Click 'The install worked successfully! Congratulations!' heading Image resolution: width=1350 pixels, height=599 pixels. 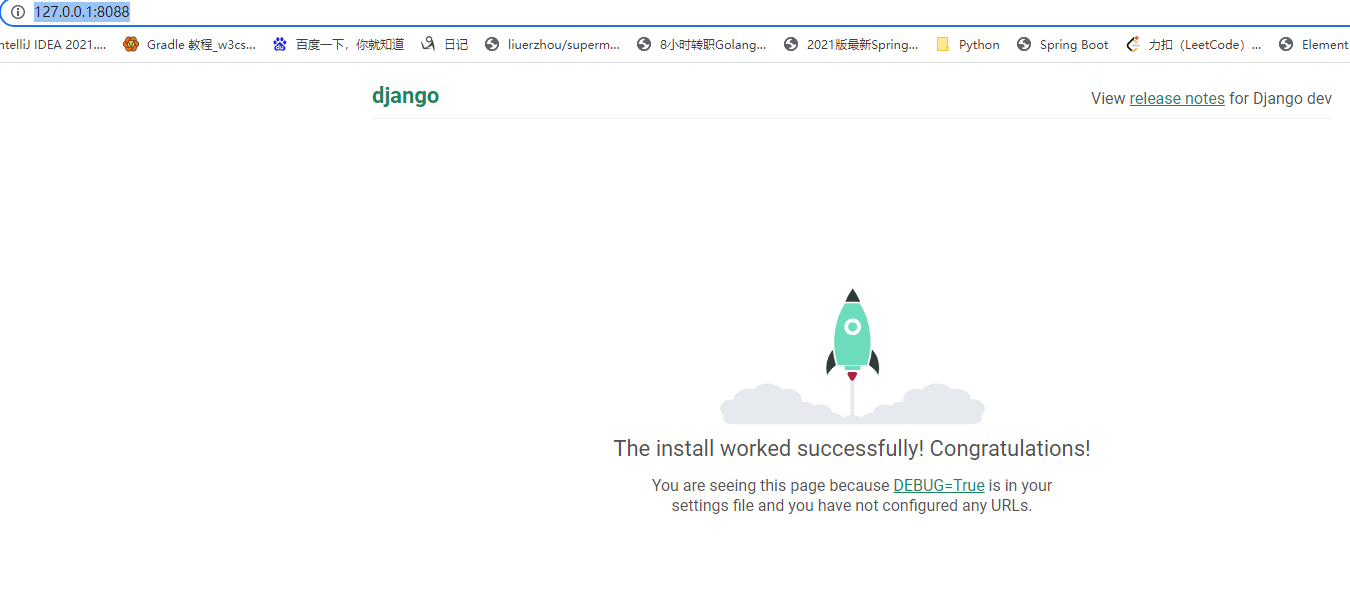(x=852, y=448)
